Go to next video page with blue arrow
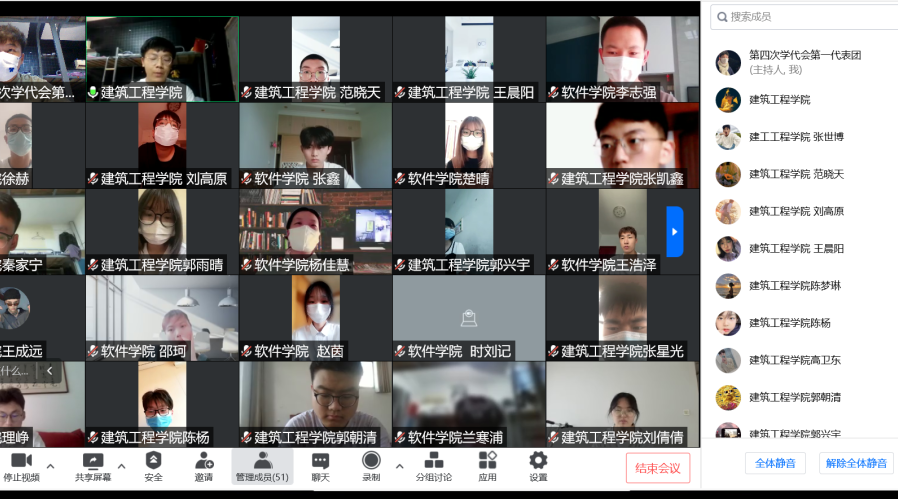The width and height of the screenshot is (898, 499). (x=675, y=231)
